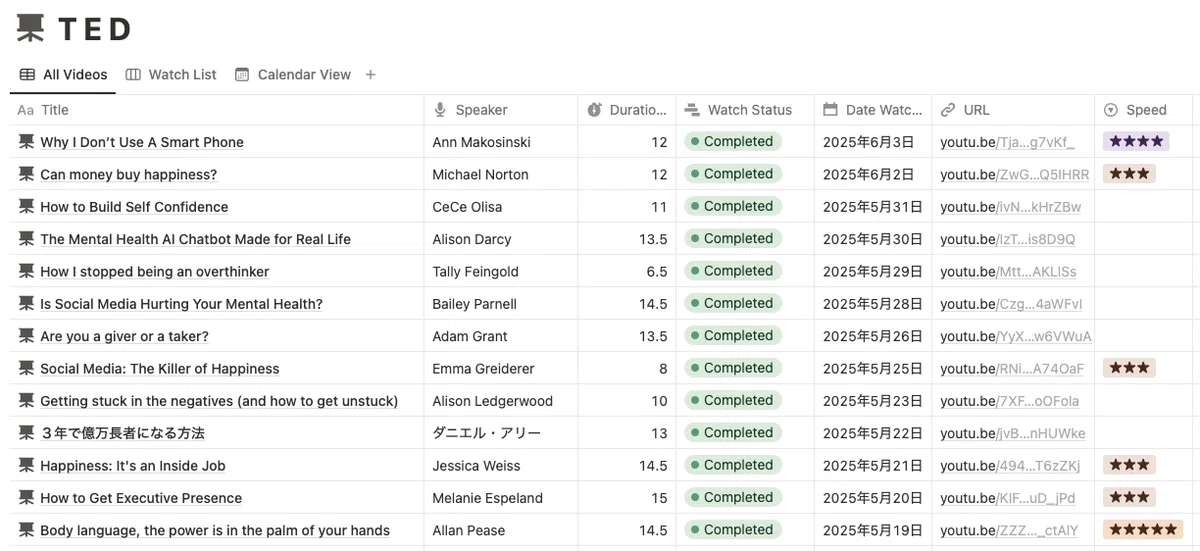The height and width of the screenshot is (551, 1200).
Task: Click the date 2025年5月31日 cell
Action: click(873, 206)
